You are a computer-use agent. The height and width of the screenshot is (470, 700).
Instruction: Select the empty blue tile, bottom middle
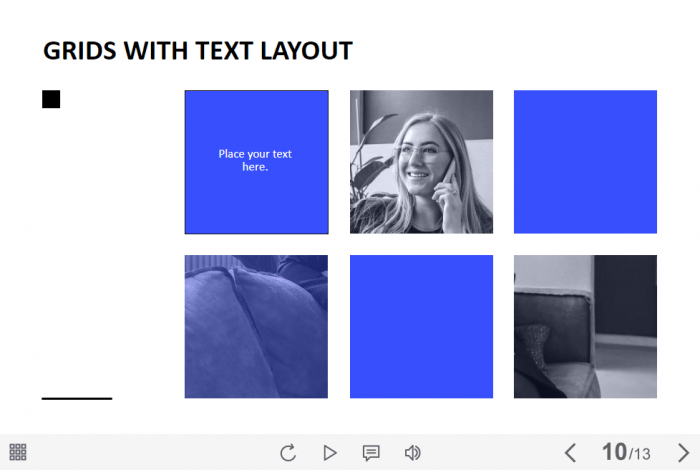[x=421, y=326]
